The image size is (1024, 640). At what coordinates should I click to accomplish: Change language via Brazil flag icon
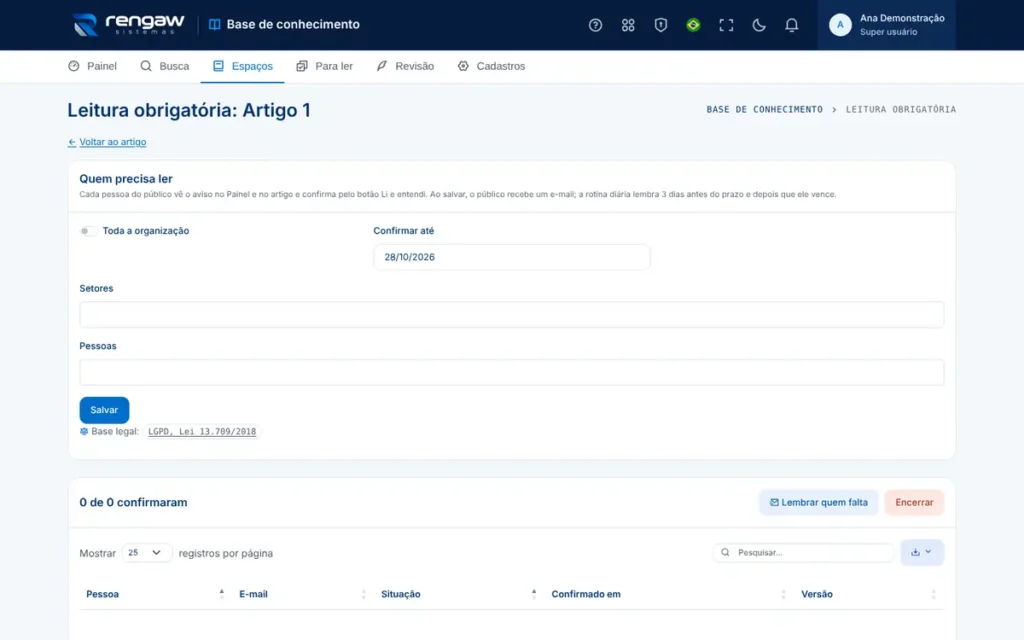pyautogui.click(x=693, y=25)
